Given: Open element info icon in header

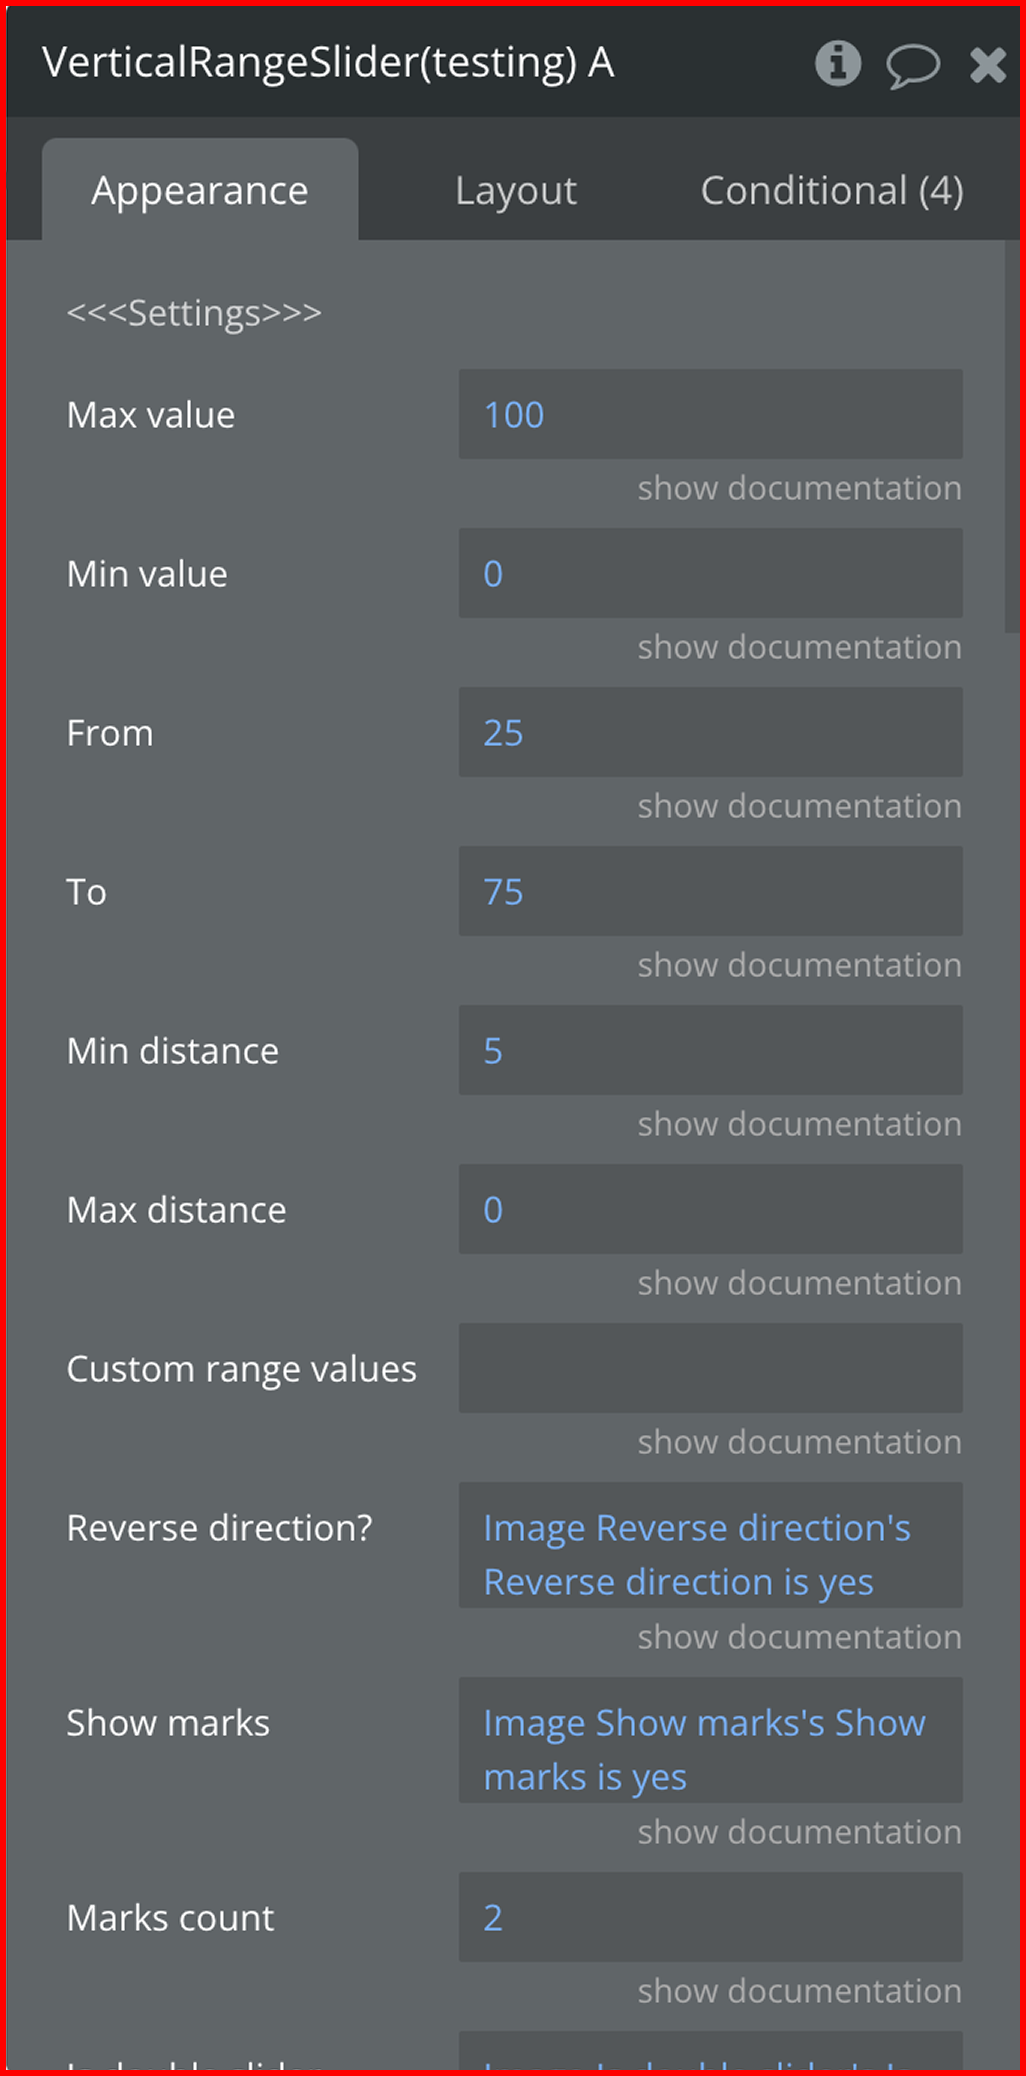Looking at the screenshot, I should [837, 64].
